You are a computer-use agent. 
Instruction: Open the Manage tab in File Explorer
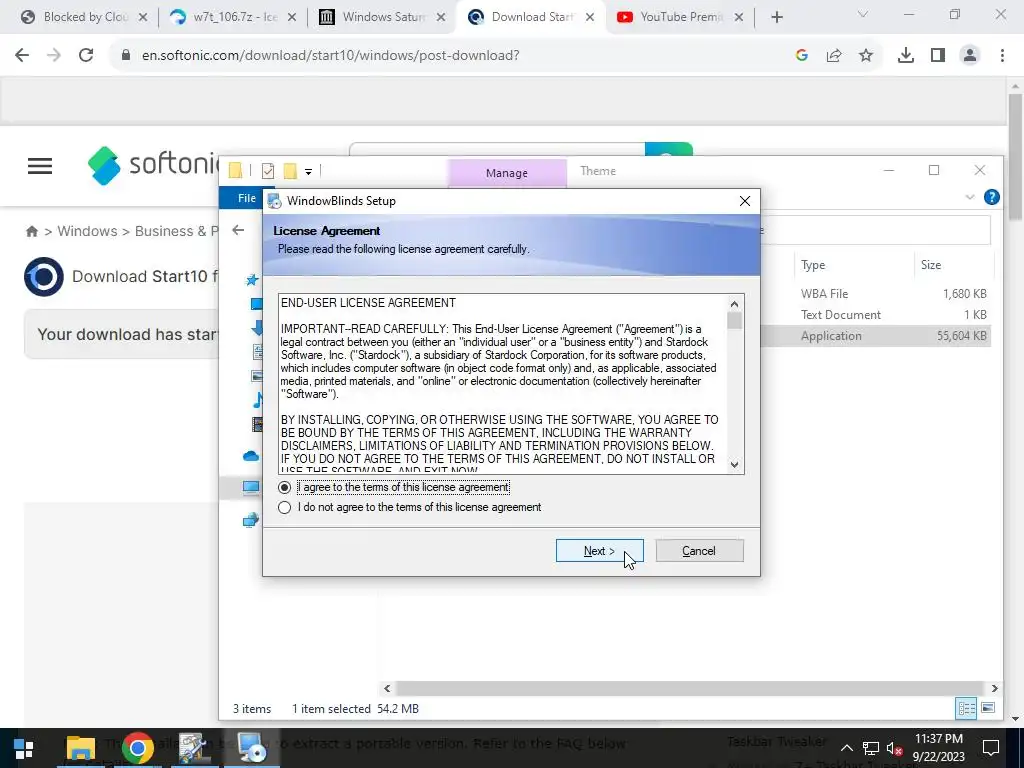tap(507, 173)
